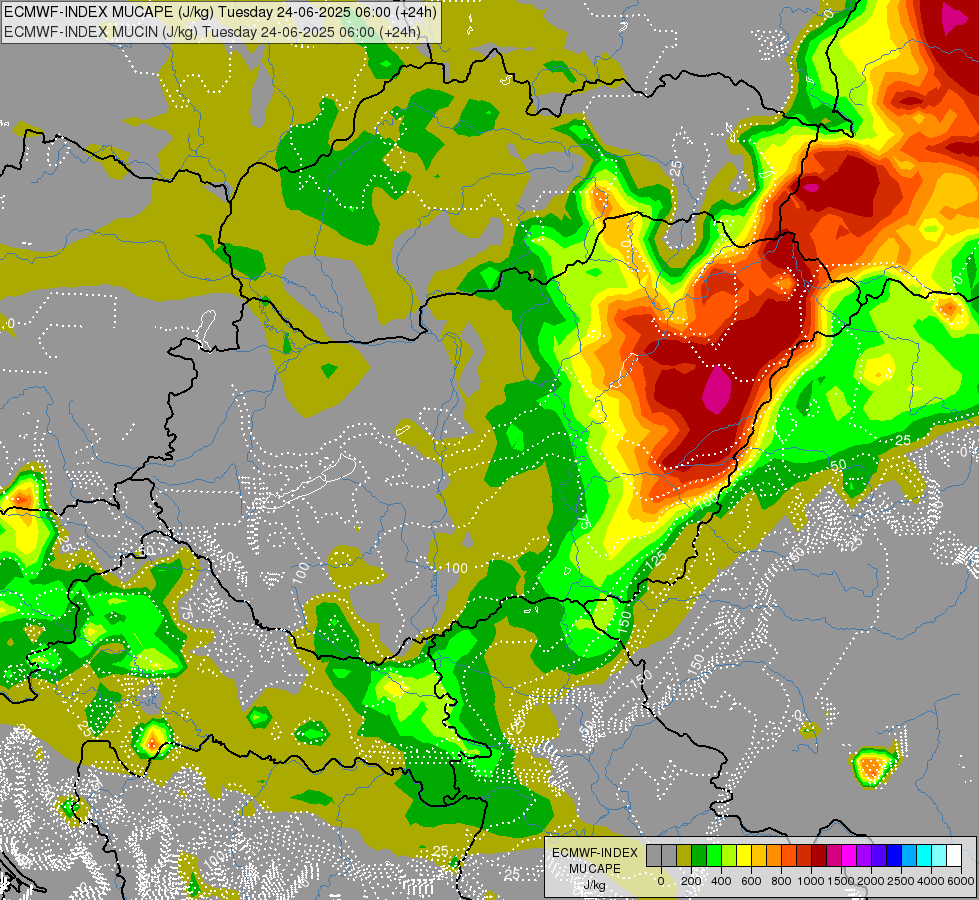Select the pure yellow legend swatch
This screenshot has height=900, width=979.
(745, 855)
